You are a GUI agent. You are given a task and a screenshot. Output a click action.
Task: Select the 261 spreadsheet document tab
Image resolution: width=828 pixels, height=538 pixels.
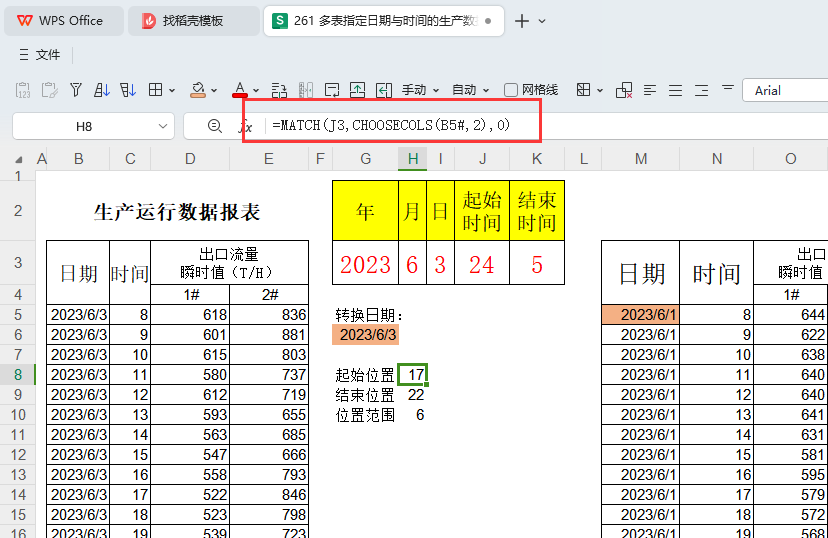pyautogui.click(x=383, y=21)
